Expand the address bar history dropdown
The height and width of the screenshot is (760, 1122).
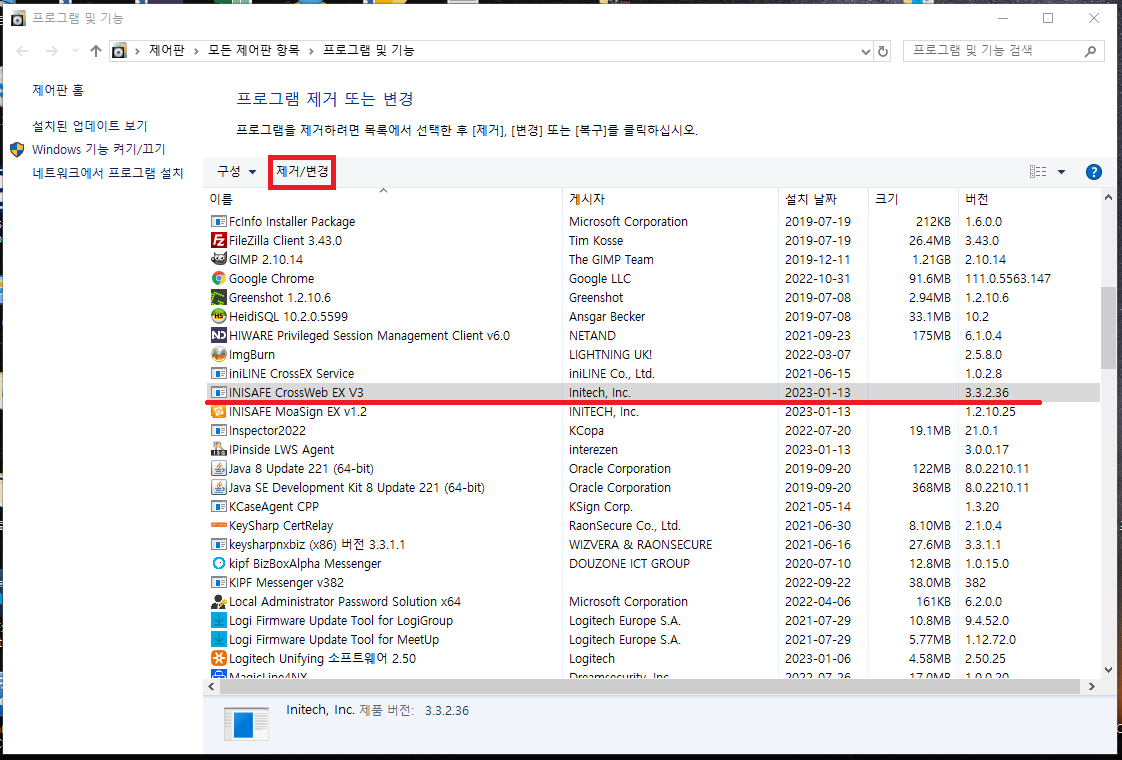tap(865, 52)
